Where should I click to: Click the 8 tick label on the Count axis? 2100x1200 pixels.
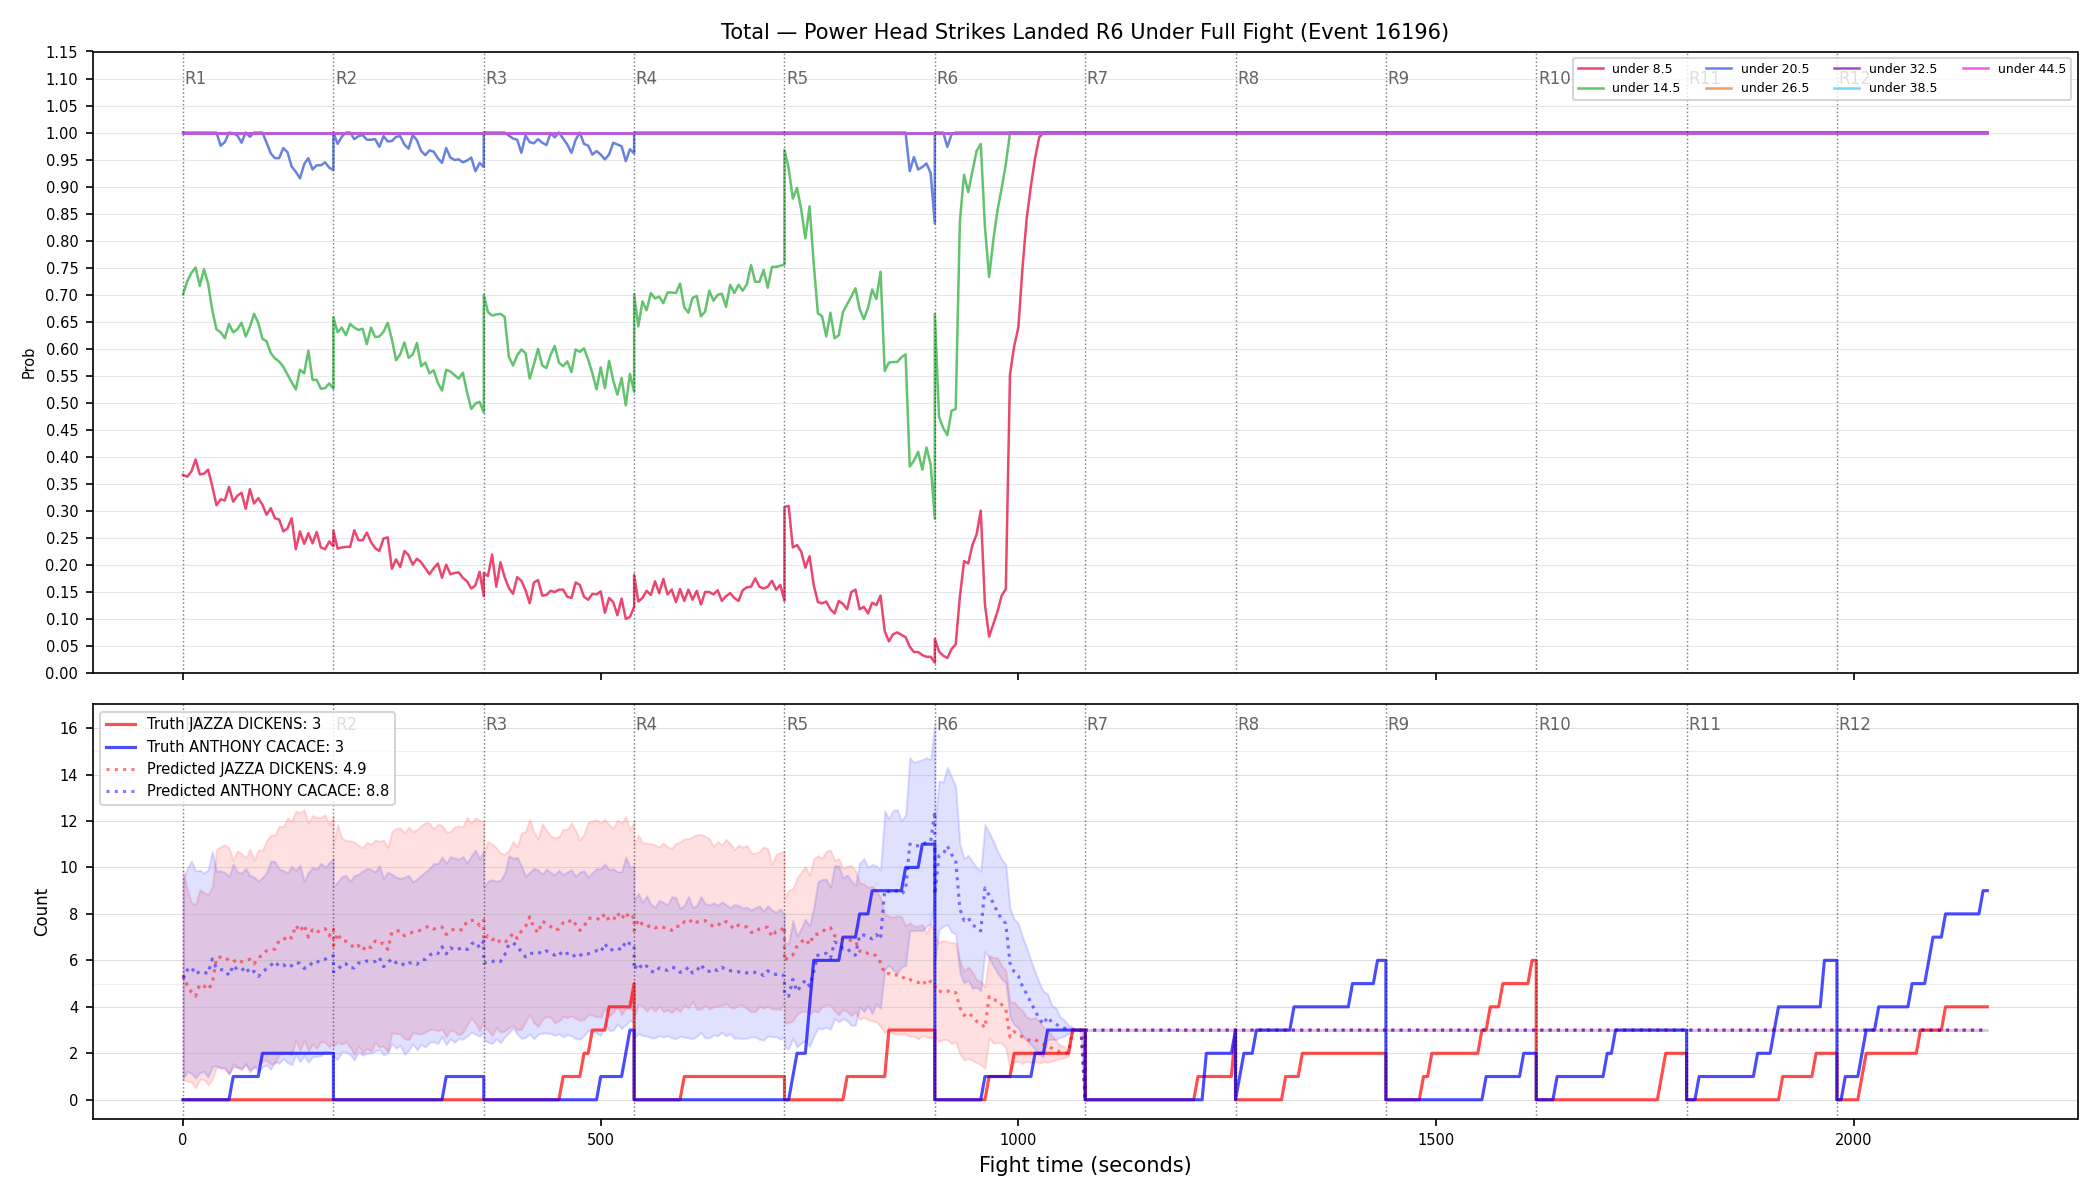[73, 914]
